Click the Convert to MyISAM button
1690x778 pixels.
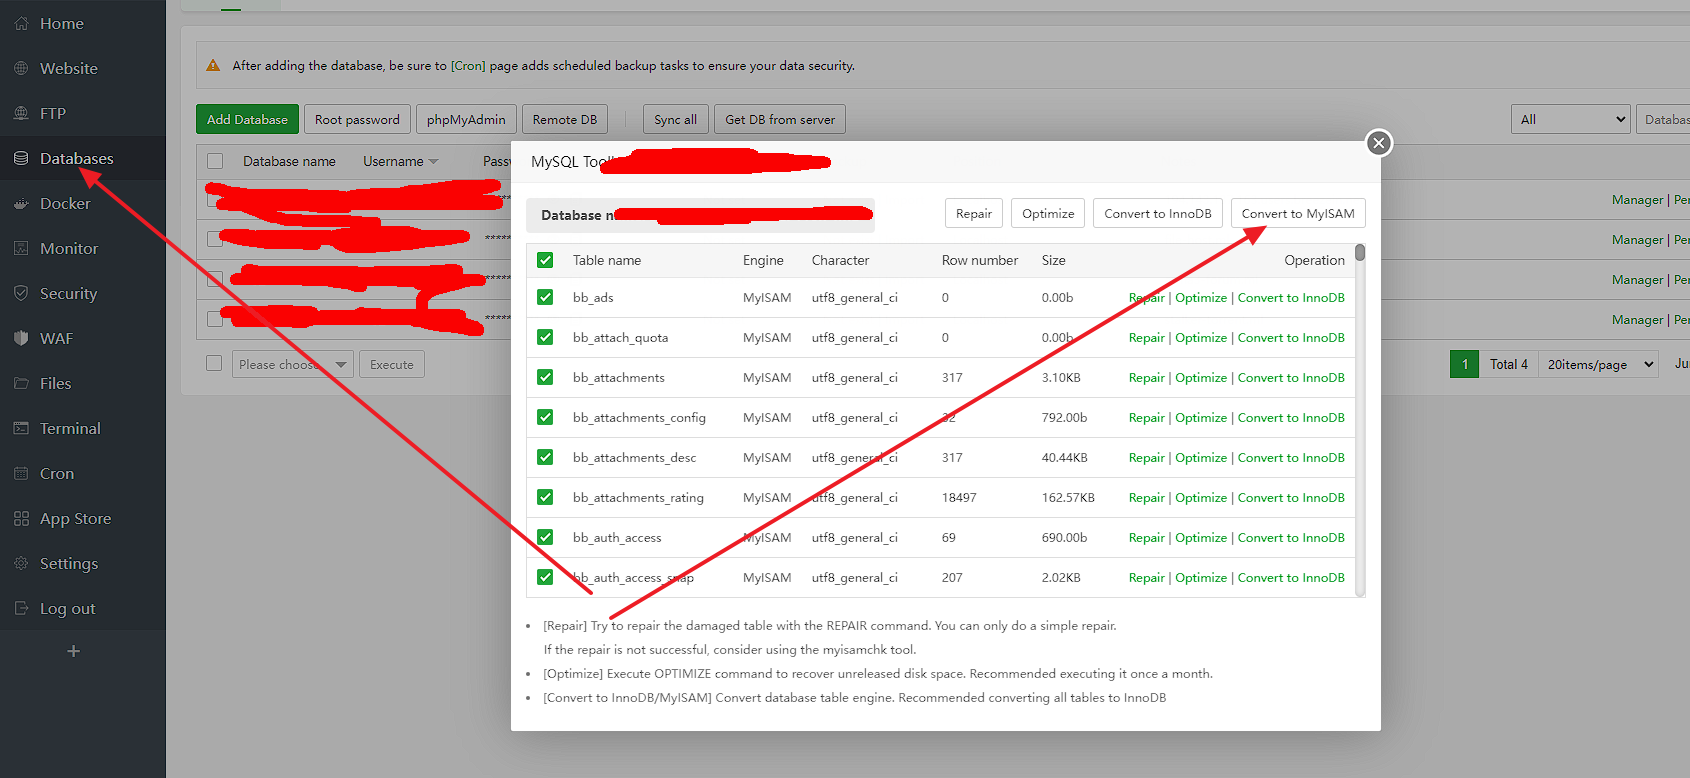(x=1297, y=213)
